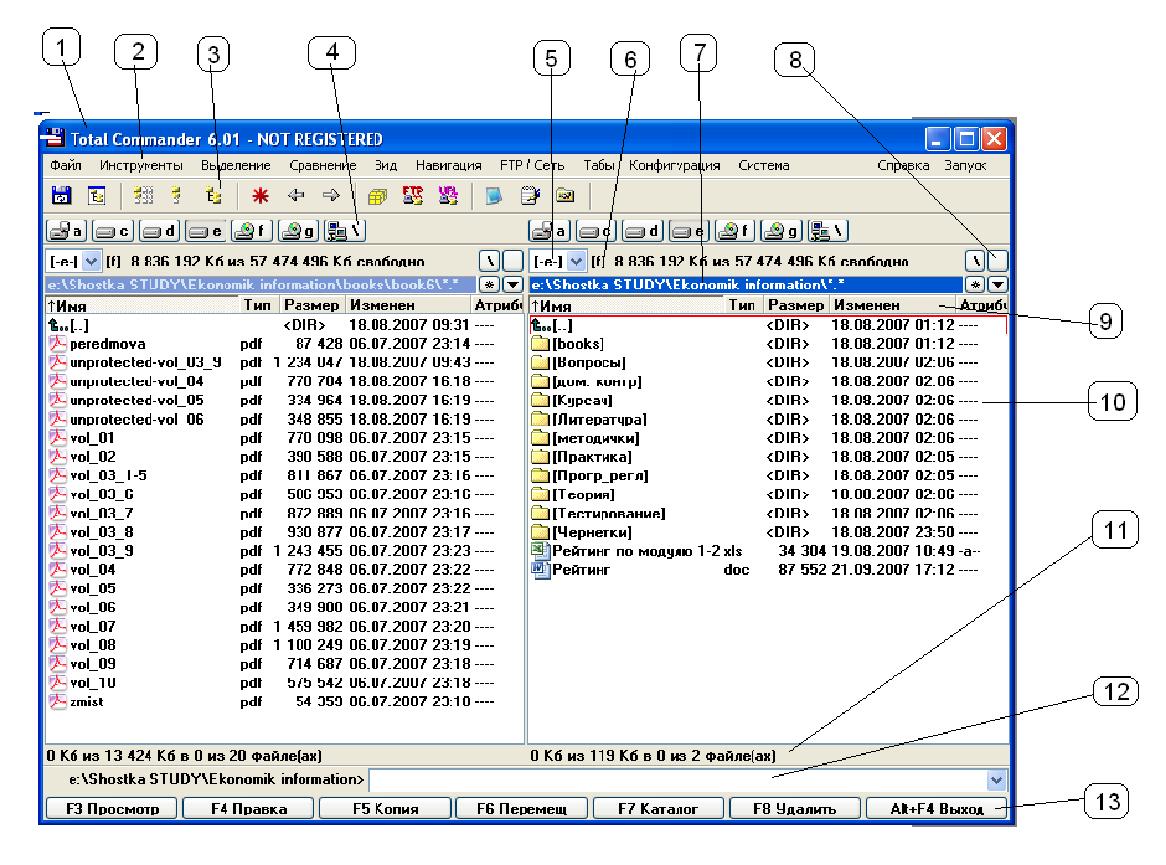Viewport: 1166px width, 865px height.
Task: Go forward with the right arrow icon
Action: click(330, 196)
